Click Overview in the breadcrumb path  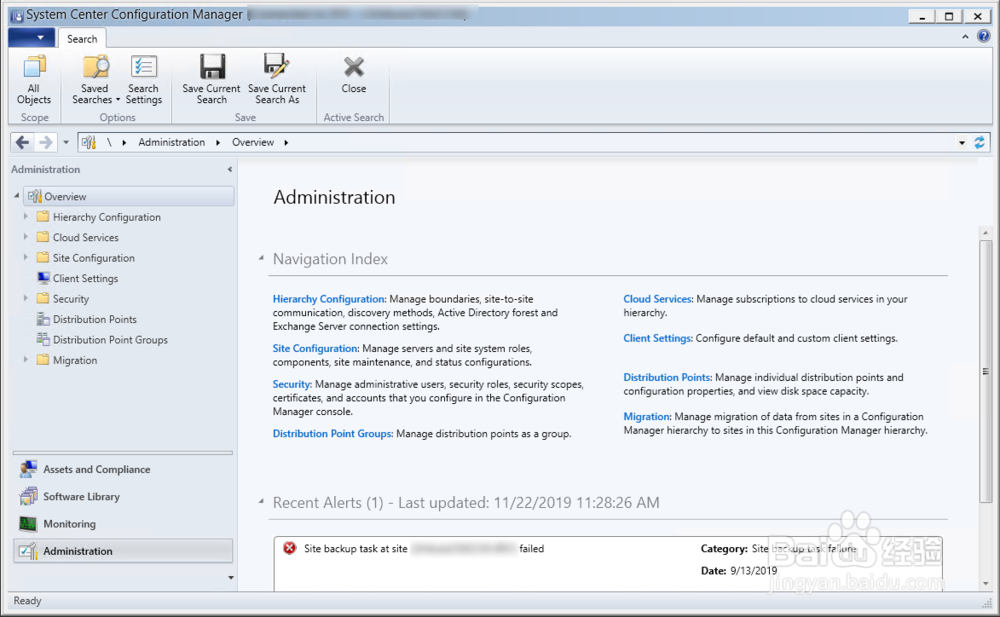pyautogui.click(x=253, y=142)
